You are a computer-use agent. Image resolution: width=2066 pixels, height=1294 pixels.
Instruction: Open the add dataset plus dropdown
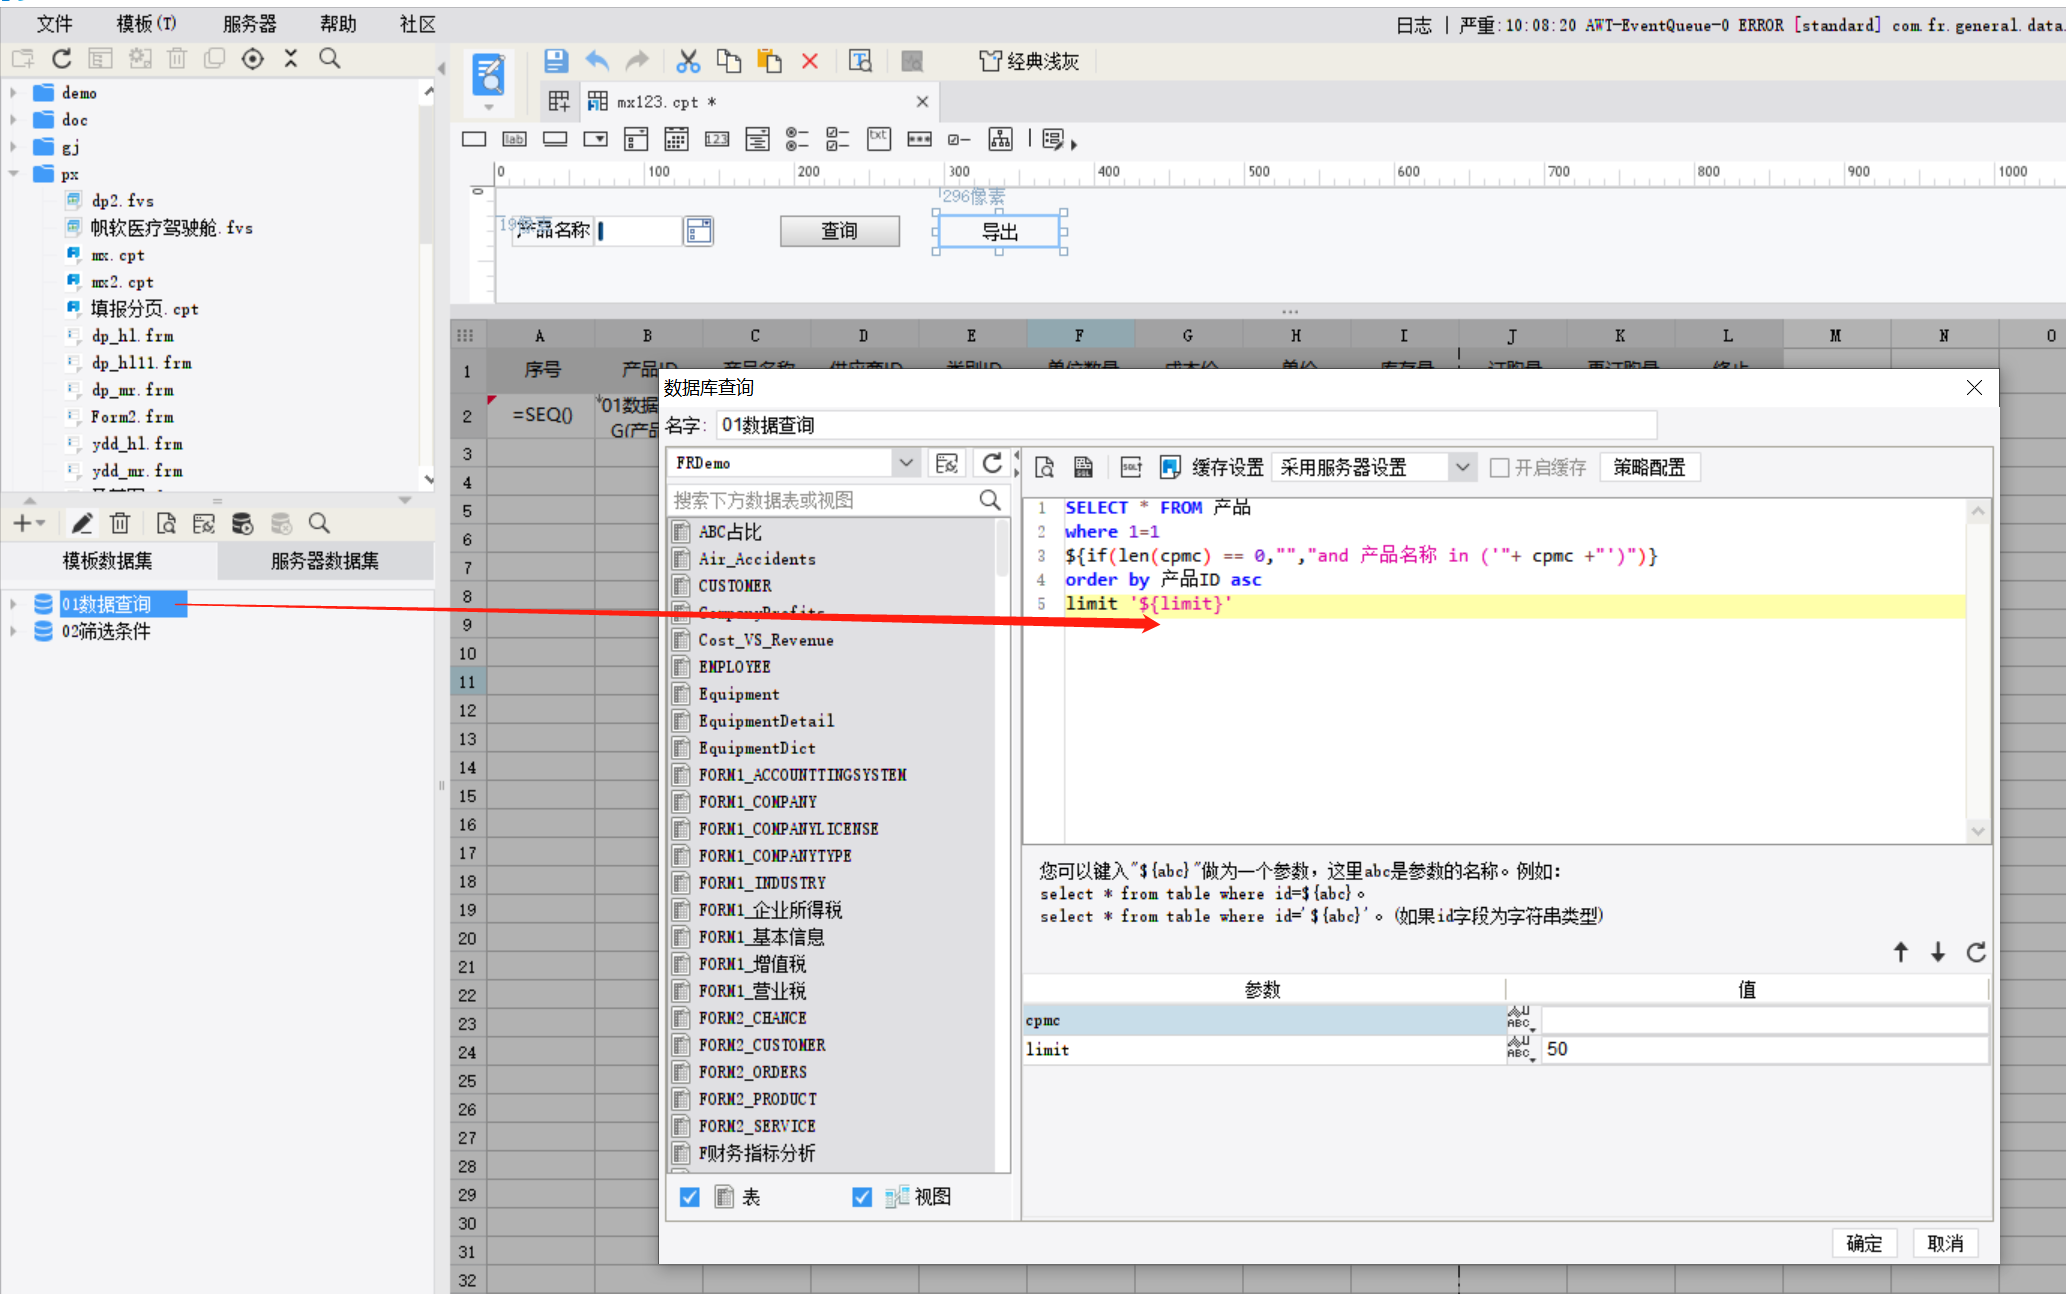coord(29,523)
